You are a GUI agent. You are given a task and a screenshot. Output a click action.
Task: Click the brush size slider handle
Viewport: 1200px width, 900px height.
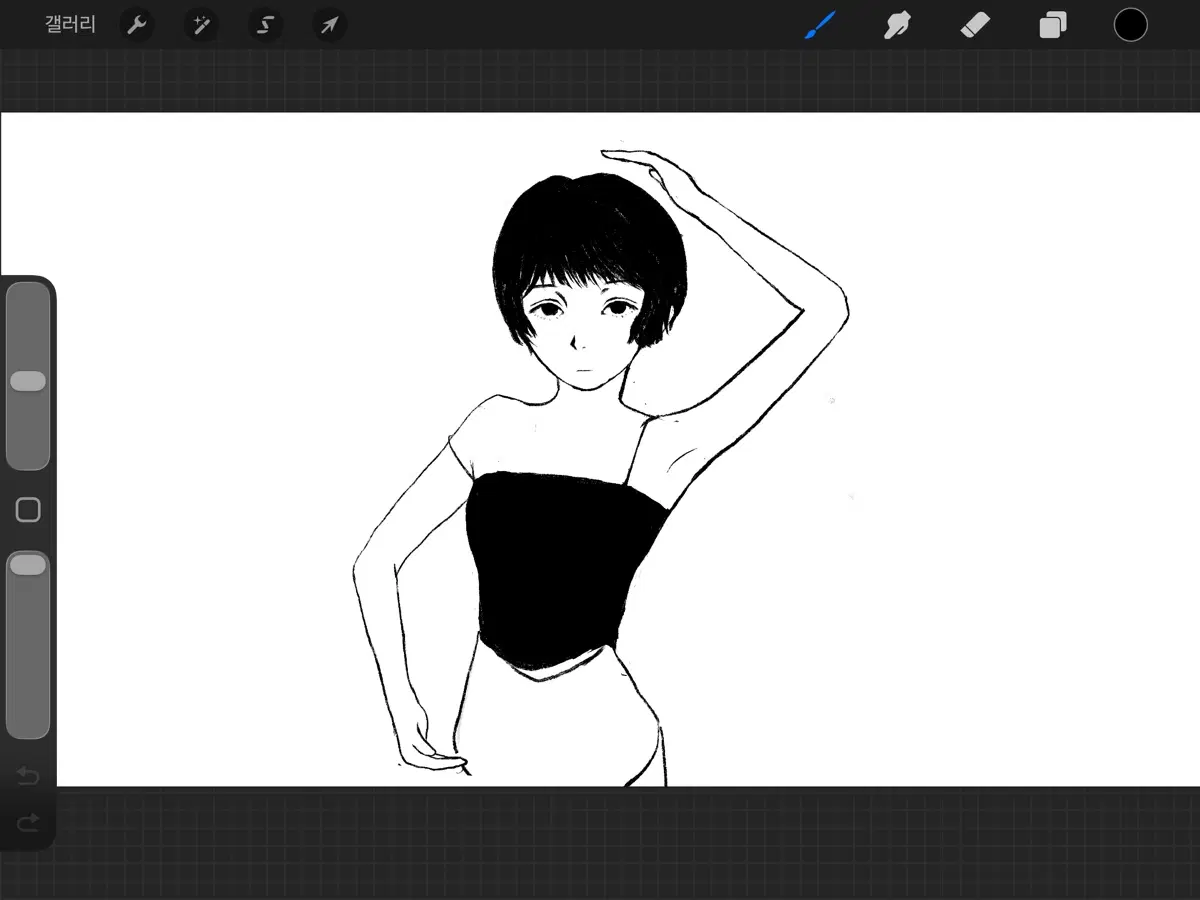tap(28, 381)
